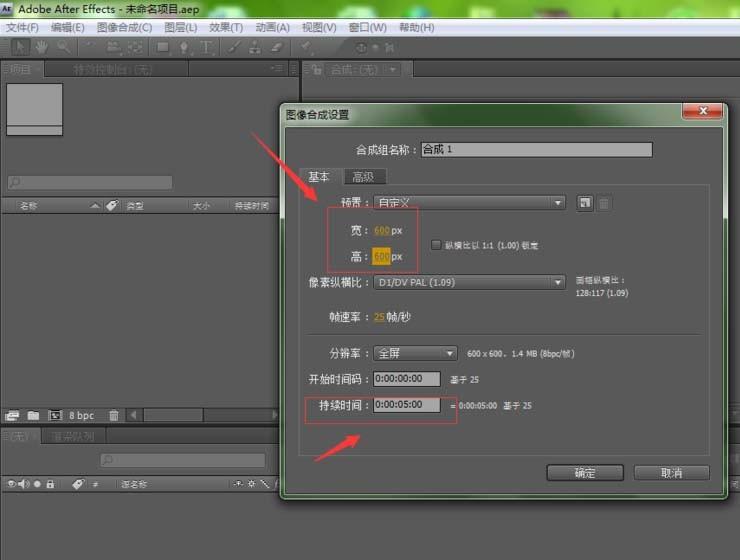740x560 pixels.
Task: Click the 确定 button
Action: point(585,472)
